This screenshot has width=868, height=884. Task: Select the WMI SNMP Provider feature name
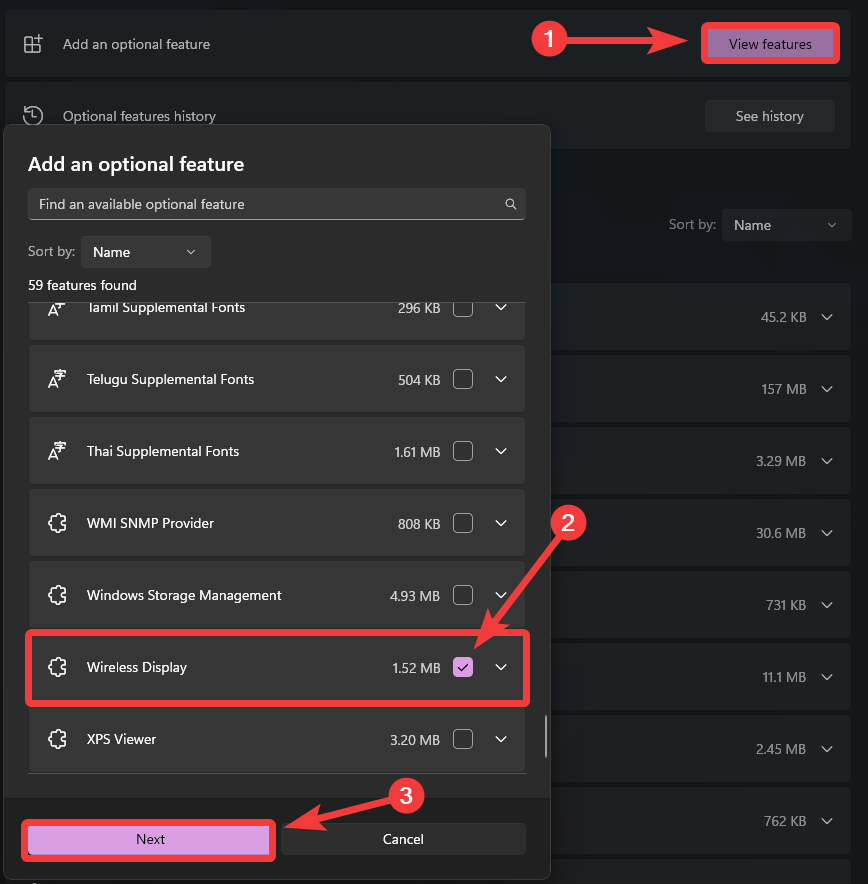click(150, 523)
